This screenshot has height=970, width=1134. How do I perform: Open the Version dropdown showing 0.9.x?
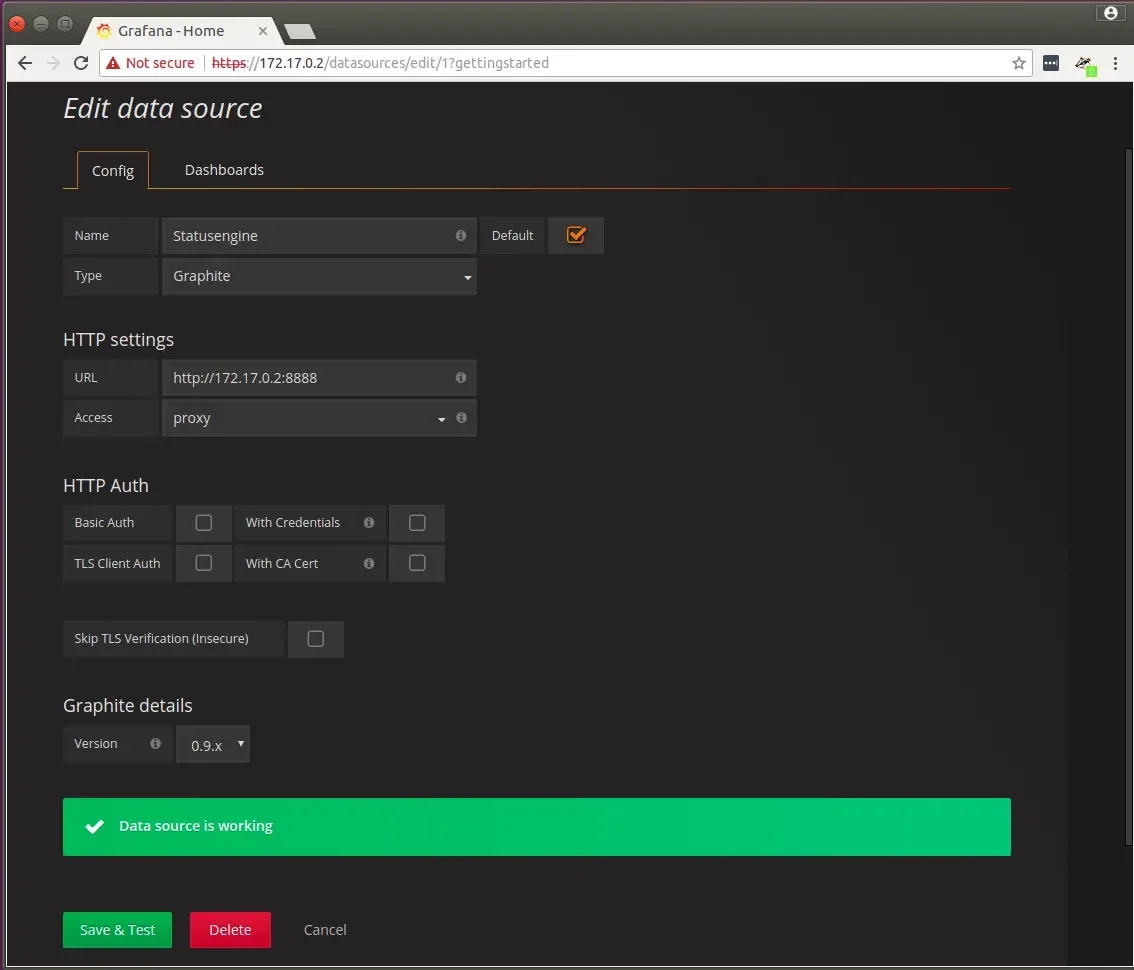[x=213, y=744]
